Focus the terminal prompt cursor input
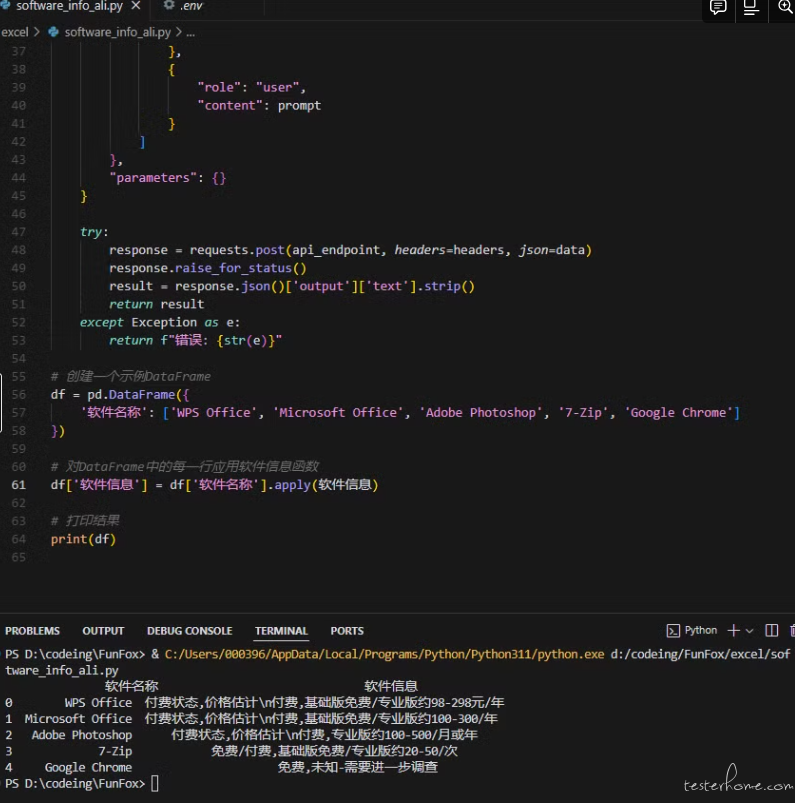This screenshot has height=803, width=795. [155, 784]
